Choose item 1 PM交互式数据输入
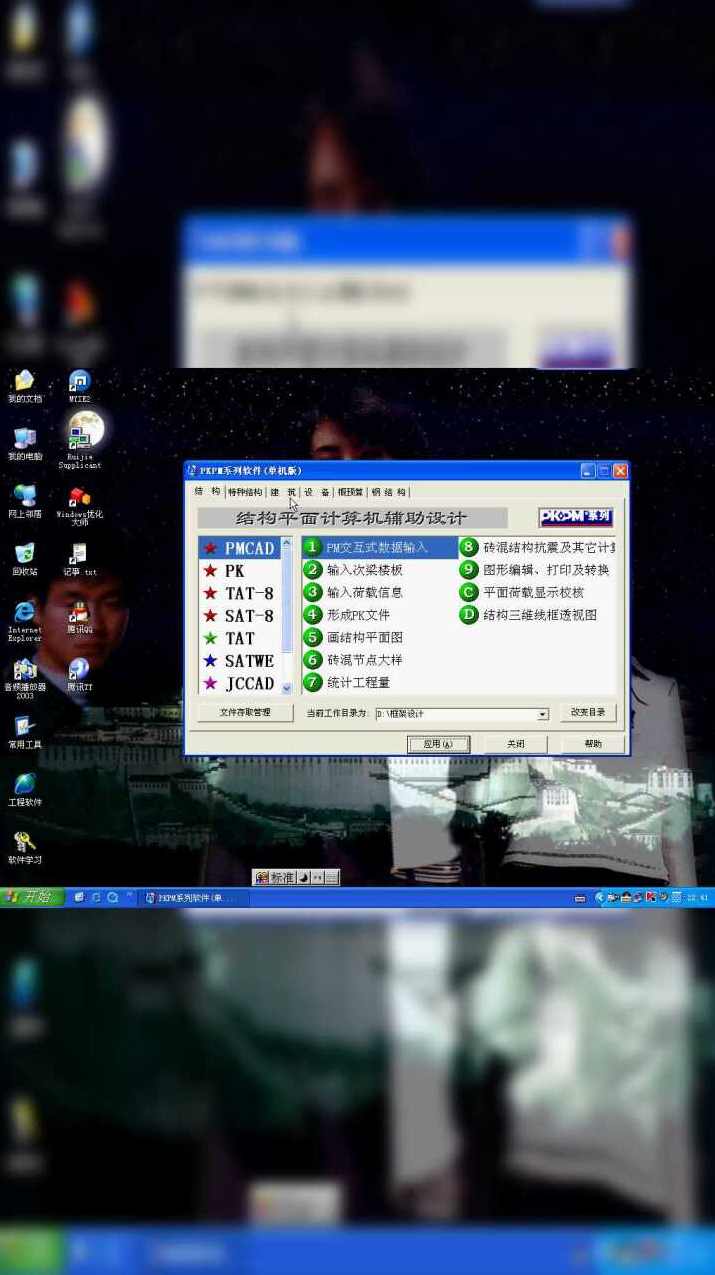Viewport: 715px width, 1275px height. [x=379, y=547]
